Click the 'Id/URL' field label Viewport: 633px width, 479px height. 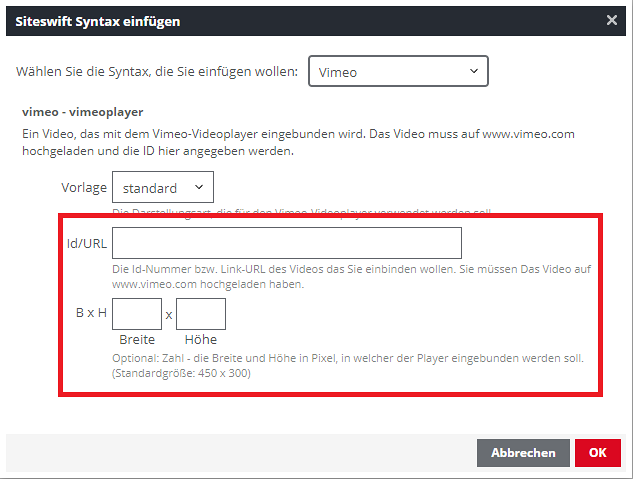[86, 243]
